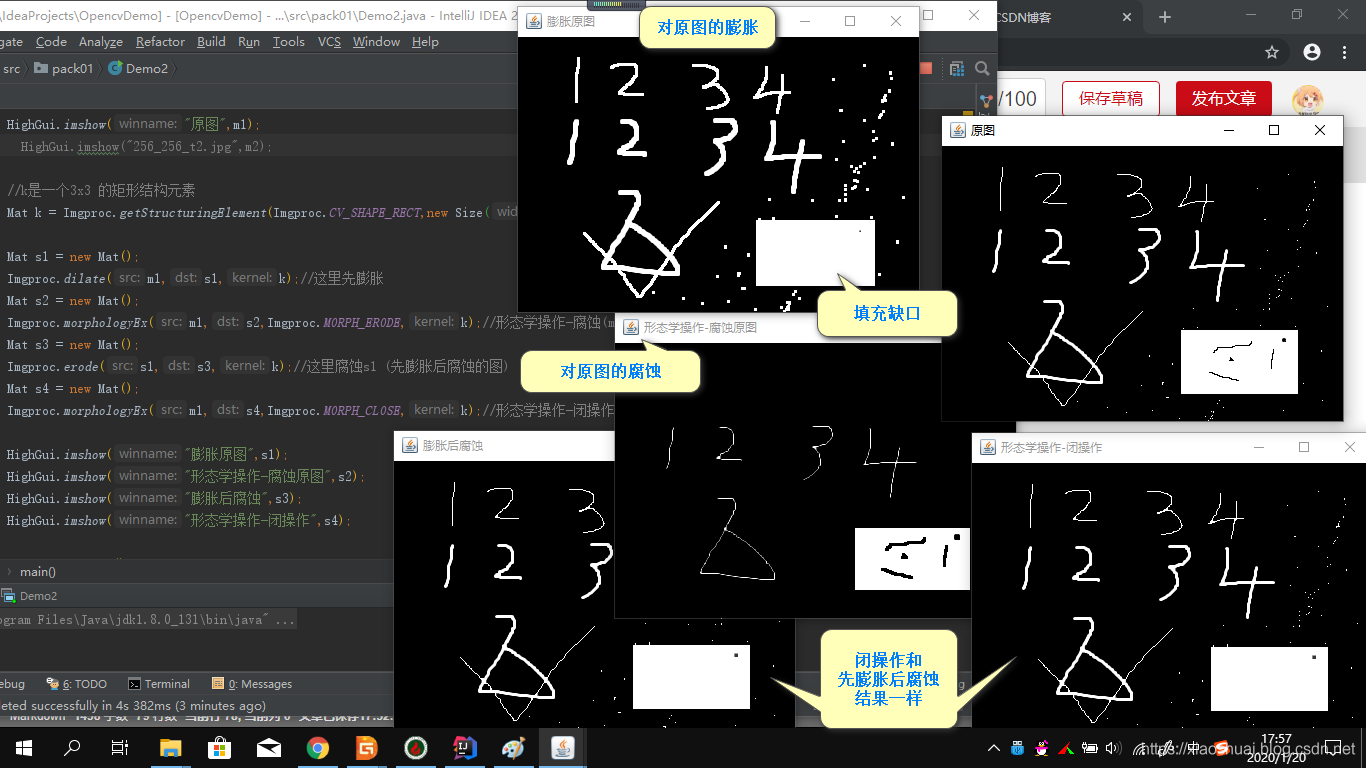The image size is (1366, 768).
Task: Open the 6: TODO tool window
Action: point(76,684)
